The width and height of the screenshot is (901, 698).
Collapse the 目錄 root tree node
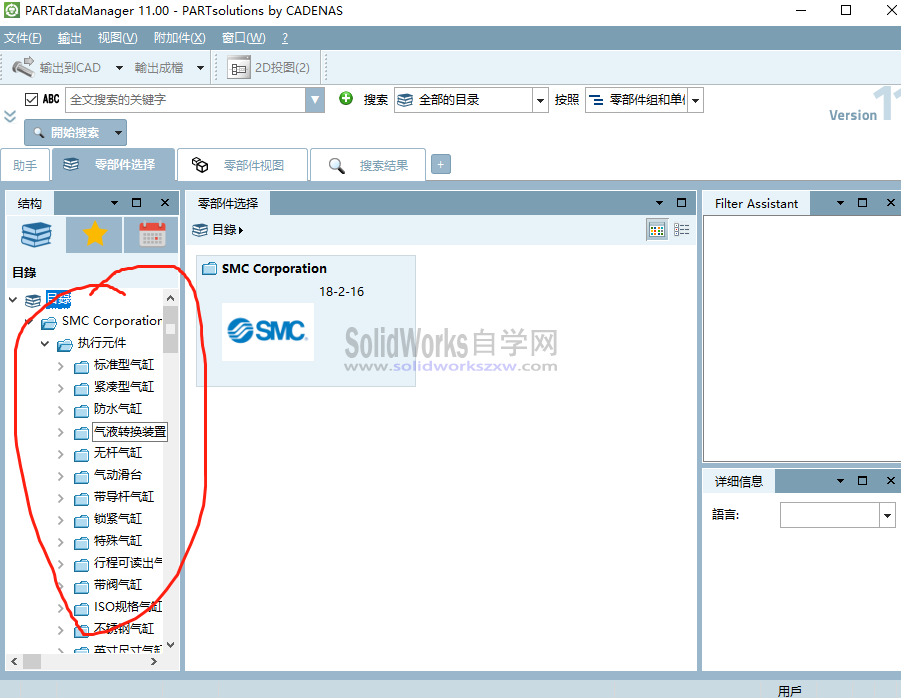click(11, 300)
